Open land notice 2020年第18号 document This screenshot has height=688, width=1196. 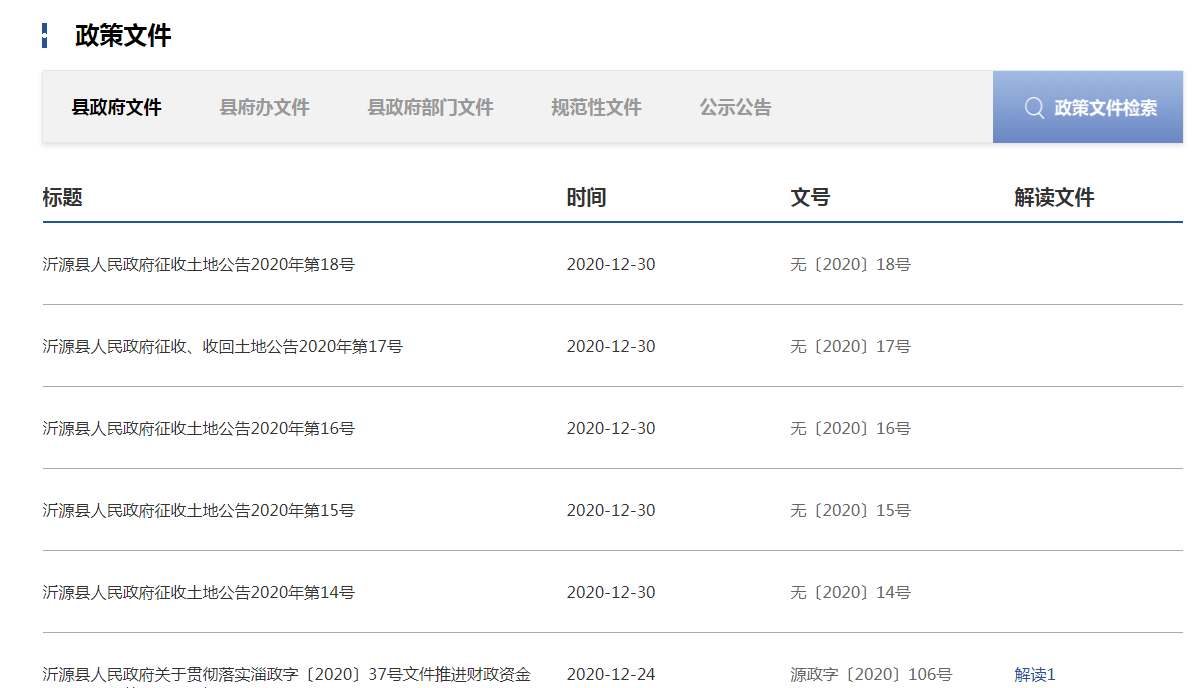pos(198,265)
